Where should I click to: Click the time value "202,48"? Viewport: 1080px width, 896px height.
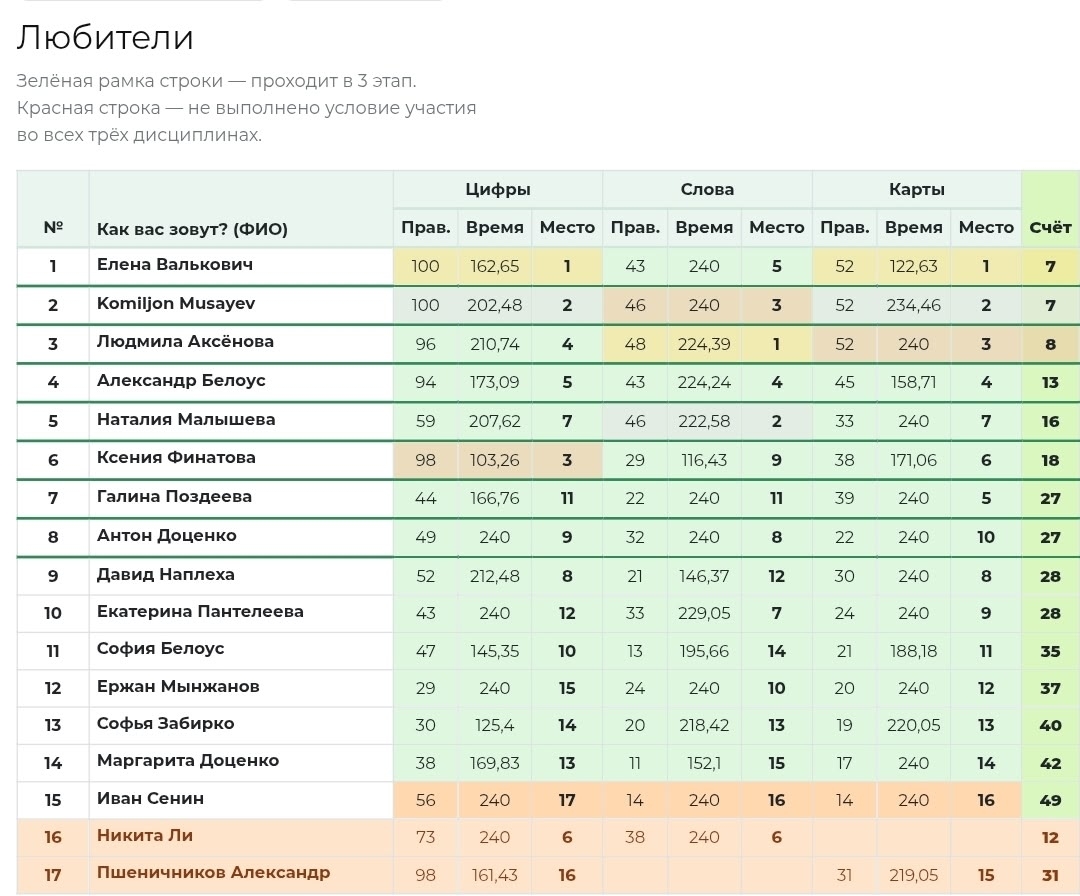pyautogui.click(x=495, y=305)
